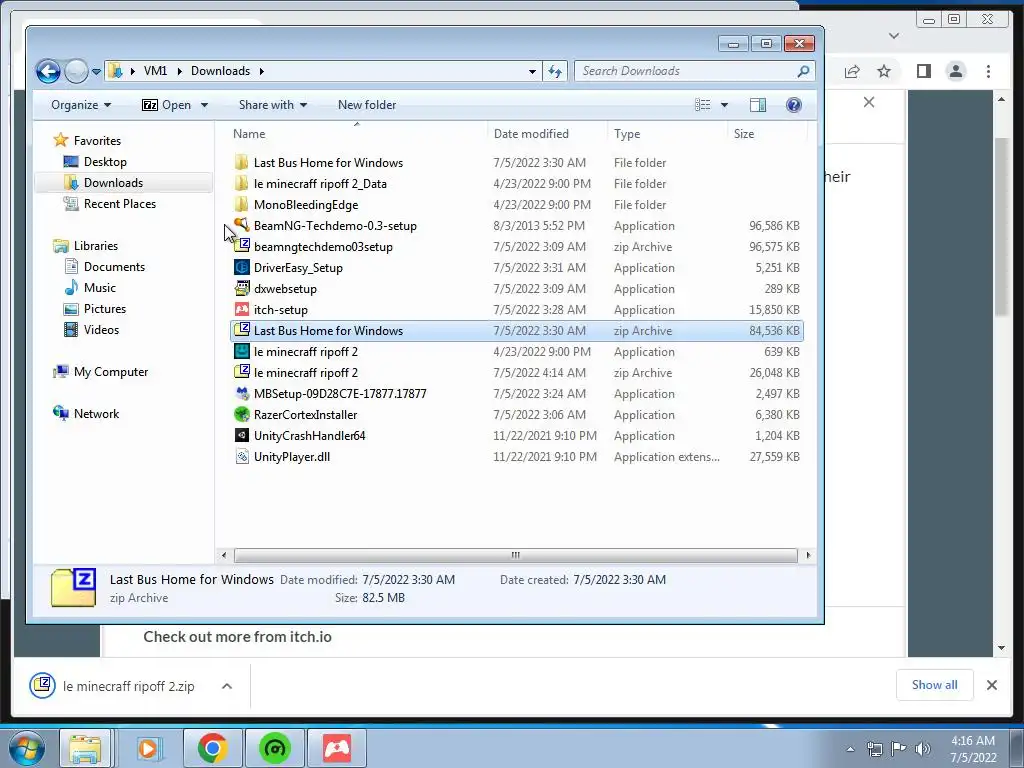Expand options chevron for le minecraff ripoff 2.zip
This screenshot has width=1024, height=768.
[227, 686]
